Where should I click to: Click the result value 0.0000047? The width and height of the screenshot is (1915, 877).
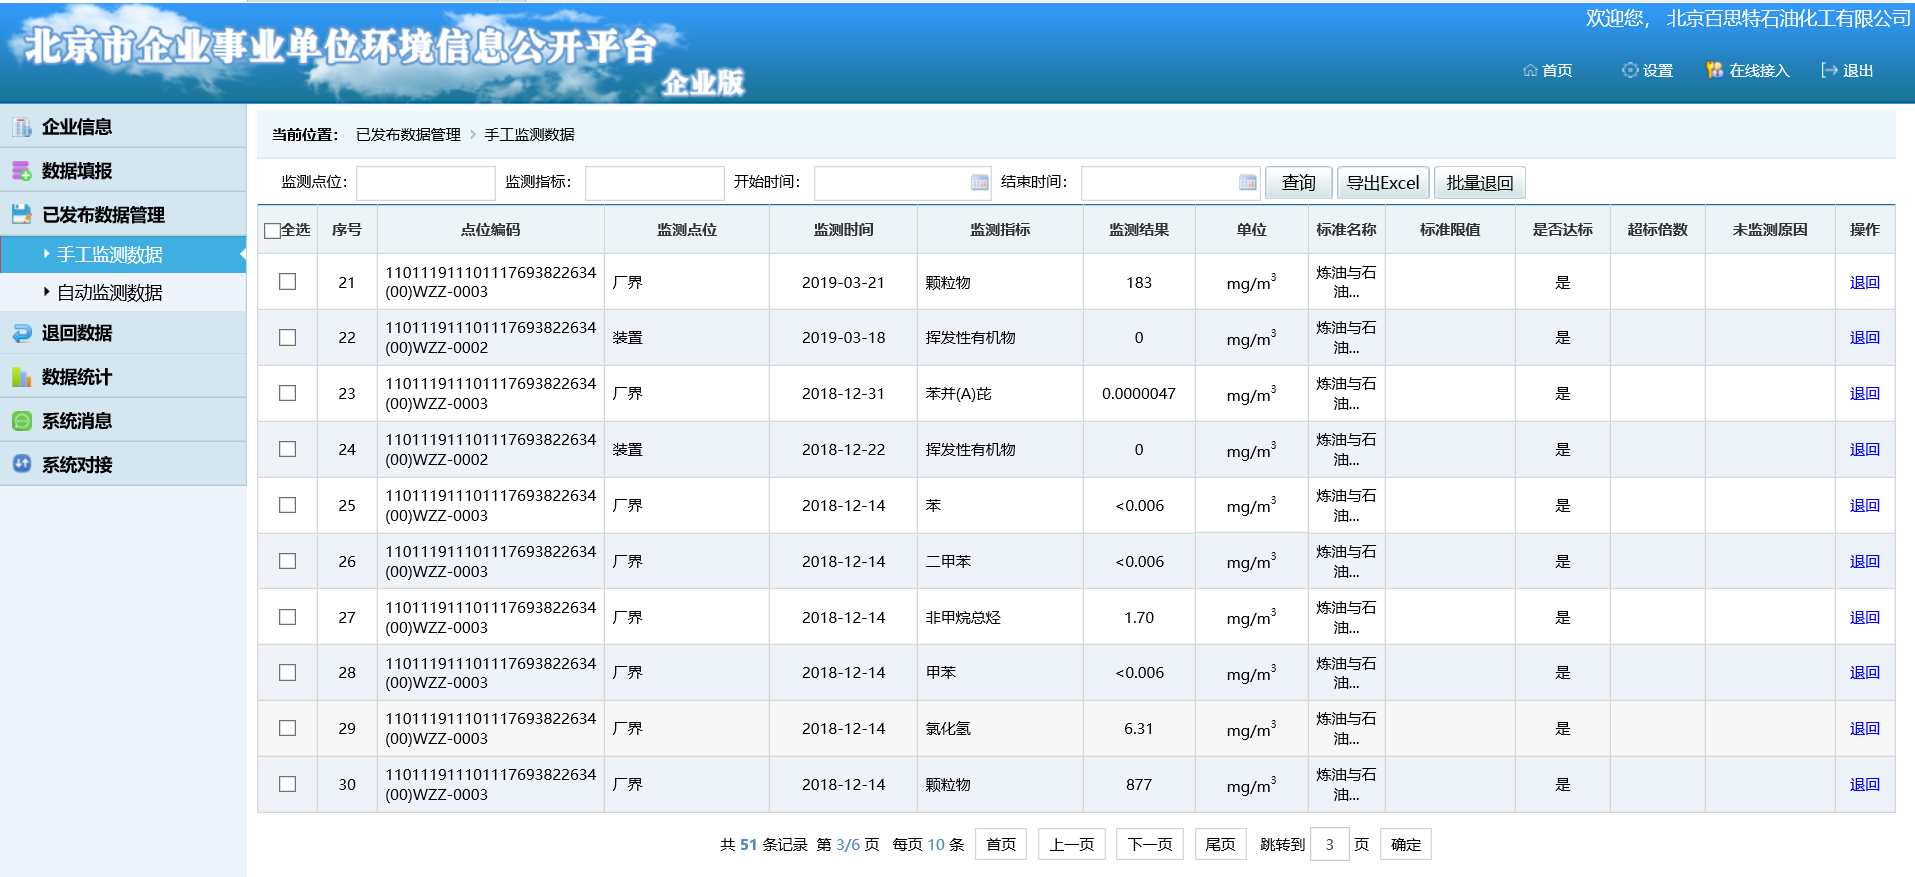1139,394
